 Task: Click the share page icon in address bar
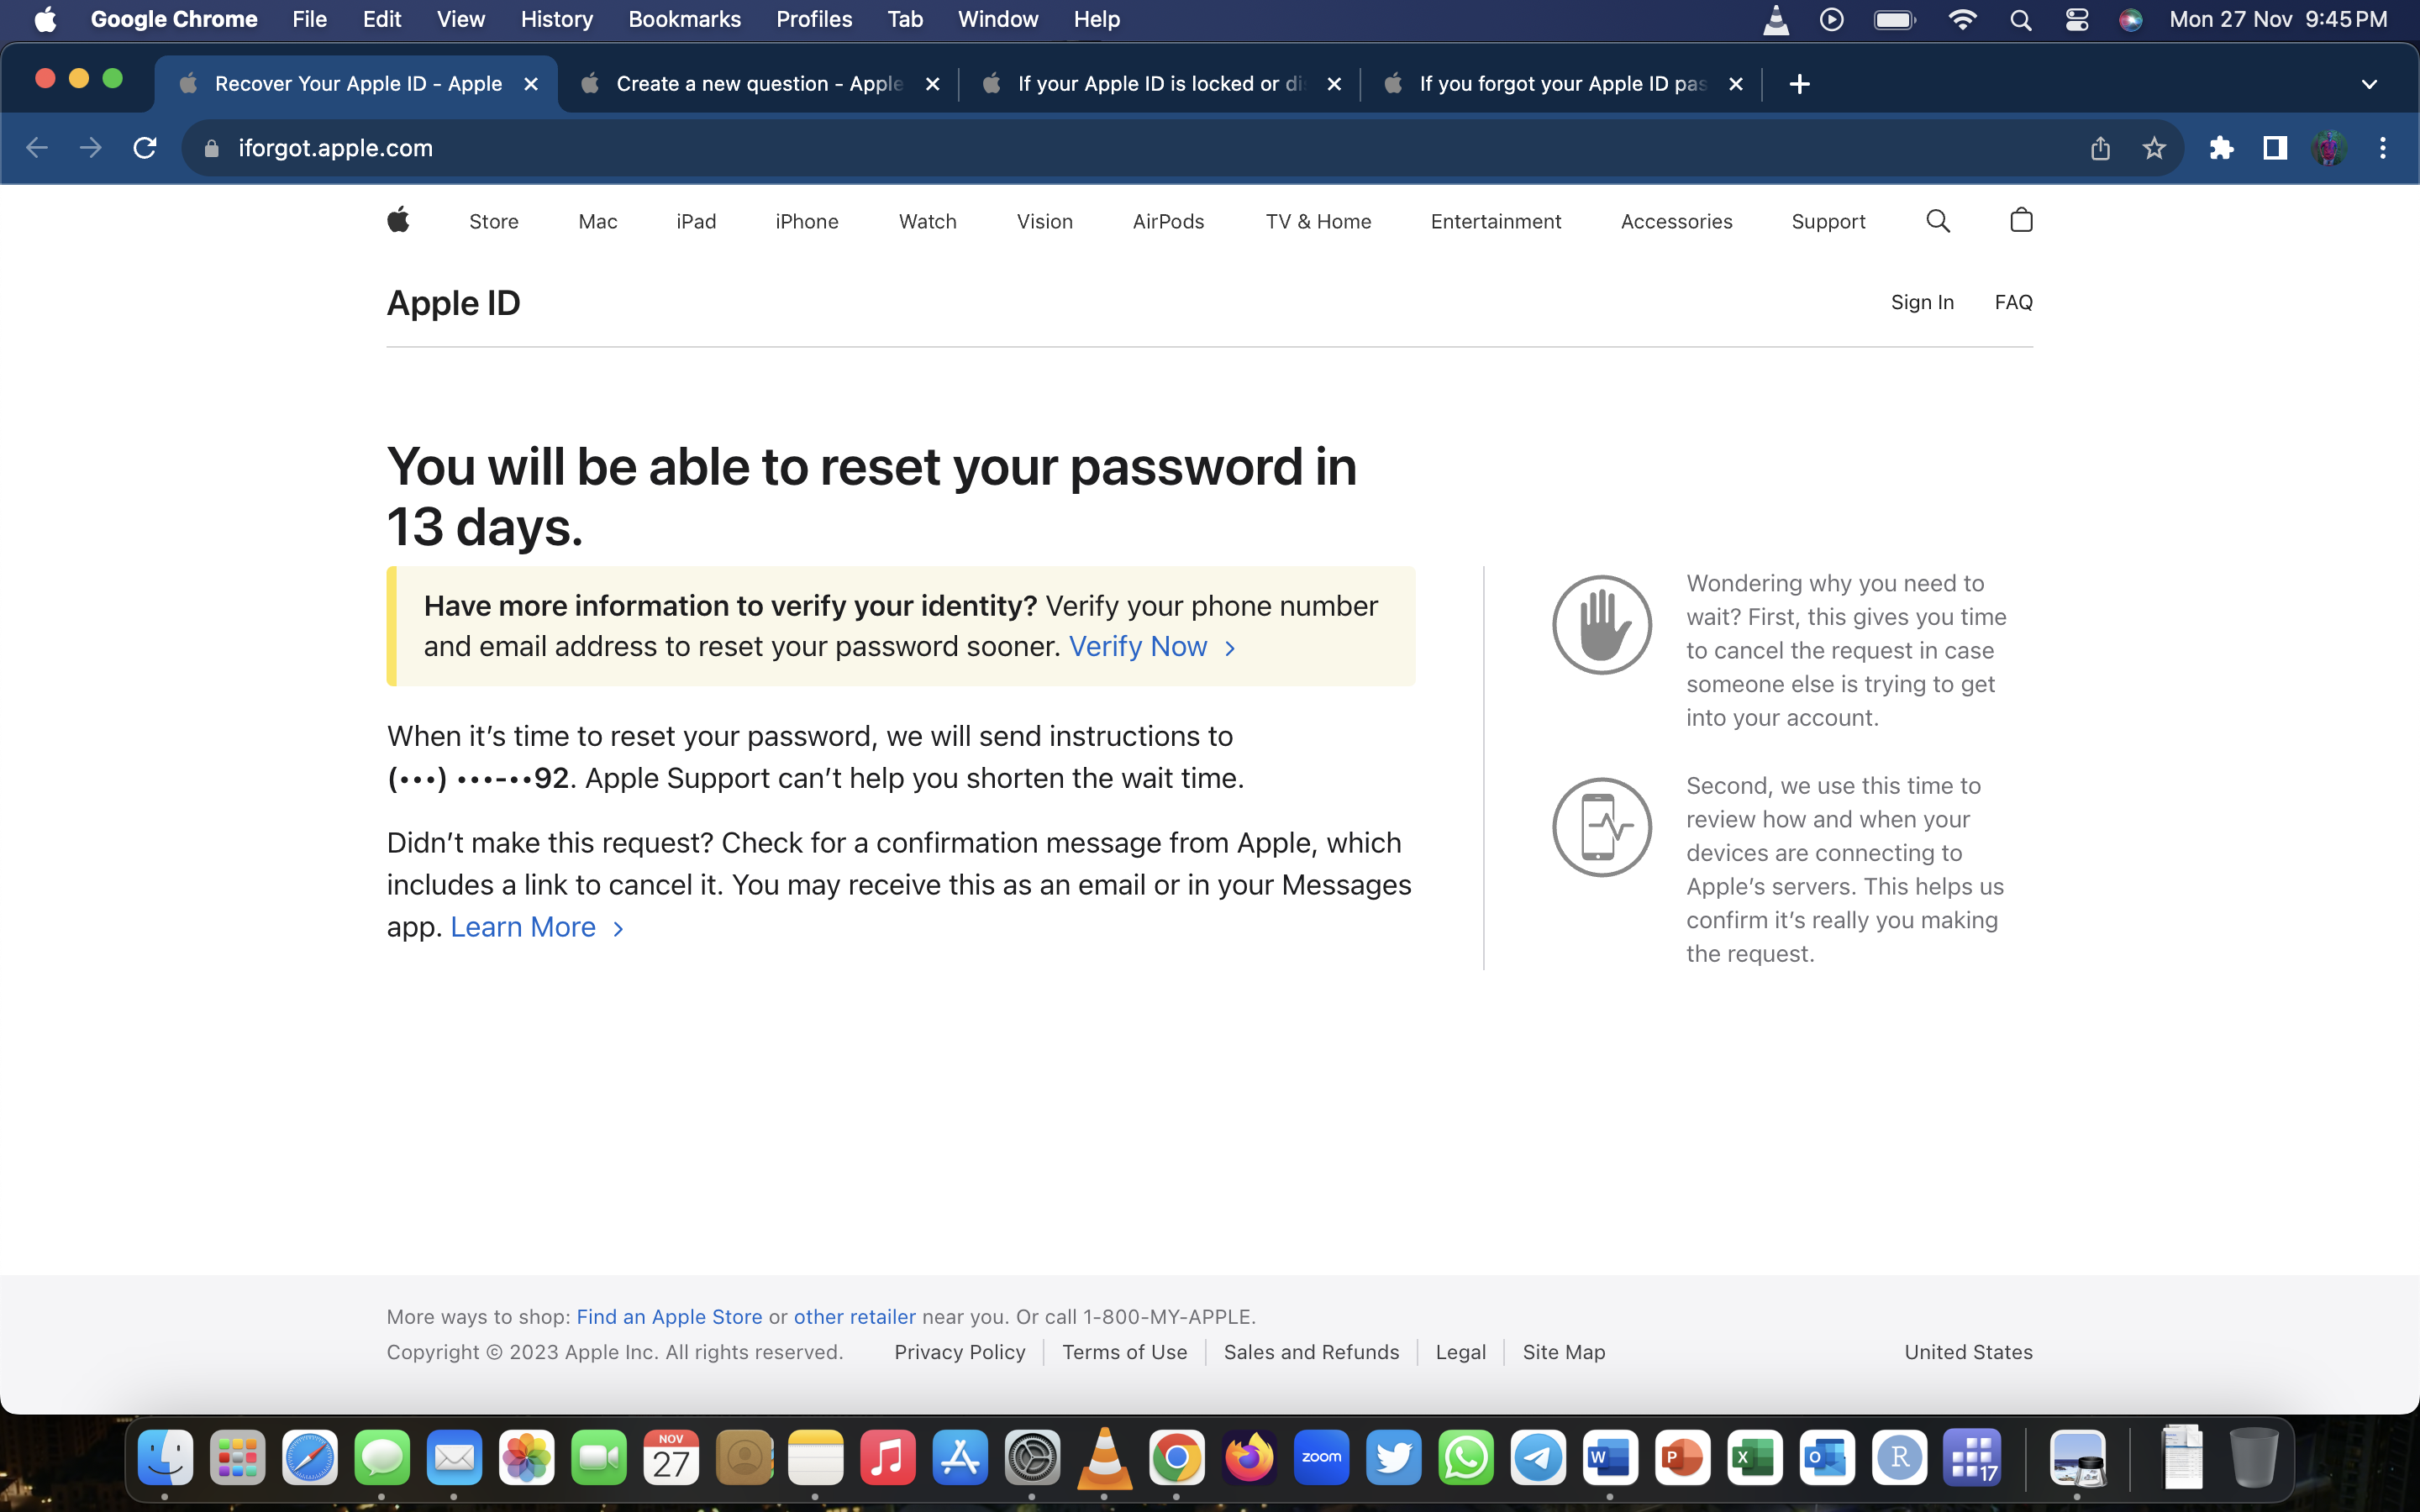[2100, 148]
